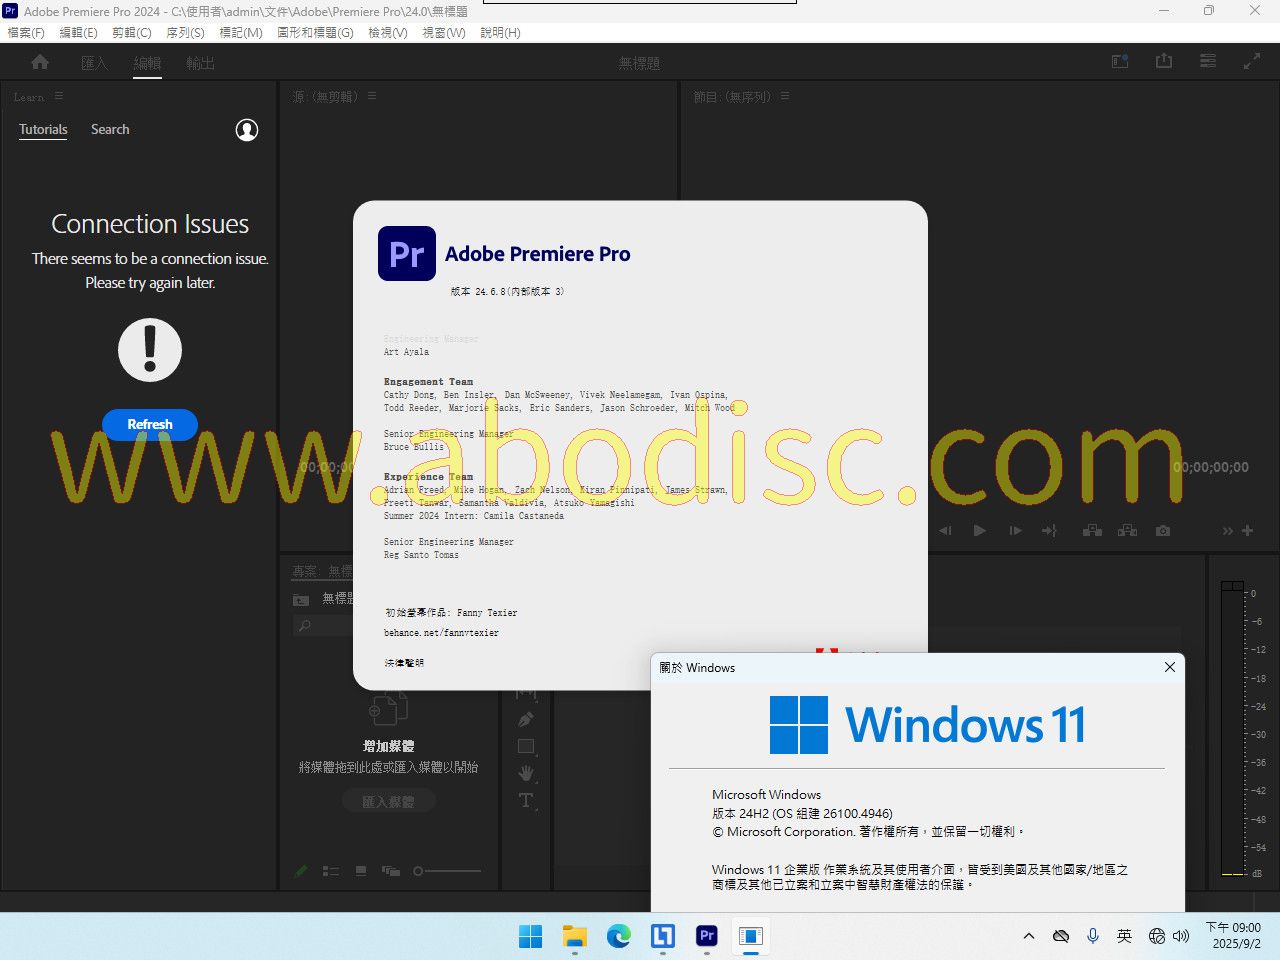Open the taskbar clock and date

tap(1233, 936)
